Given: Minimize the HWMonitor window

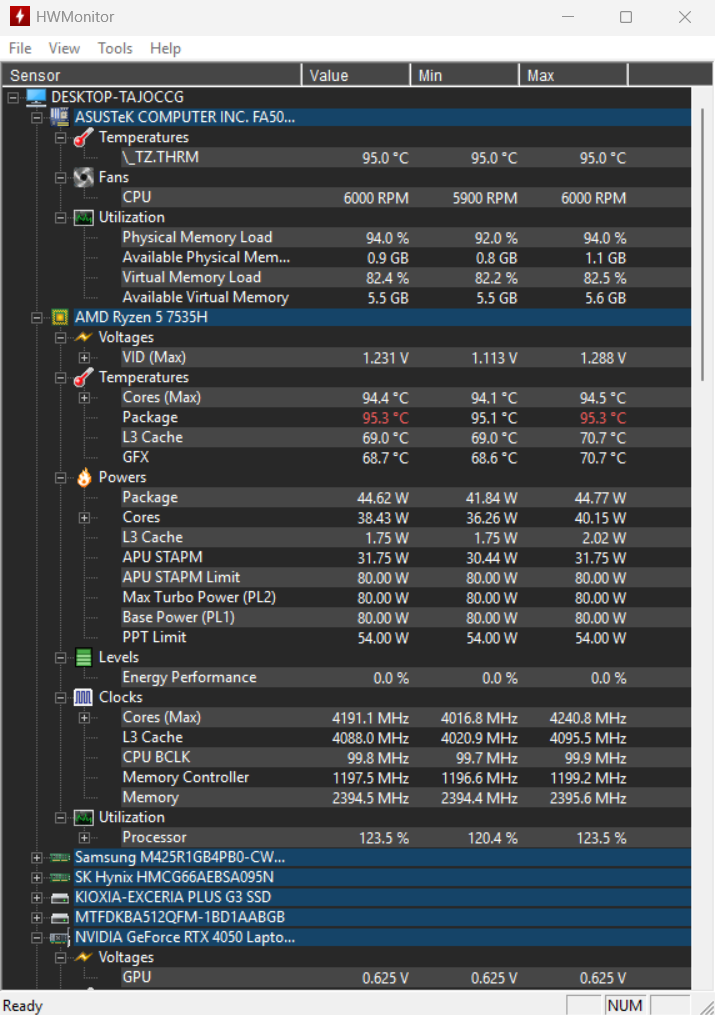Looking at the screenshot, I should tap(568, 16).
